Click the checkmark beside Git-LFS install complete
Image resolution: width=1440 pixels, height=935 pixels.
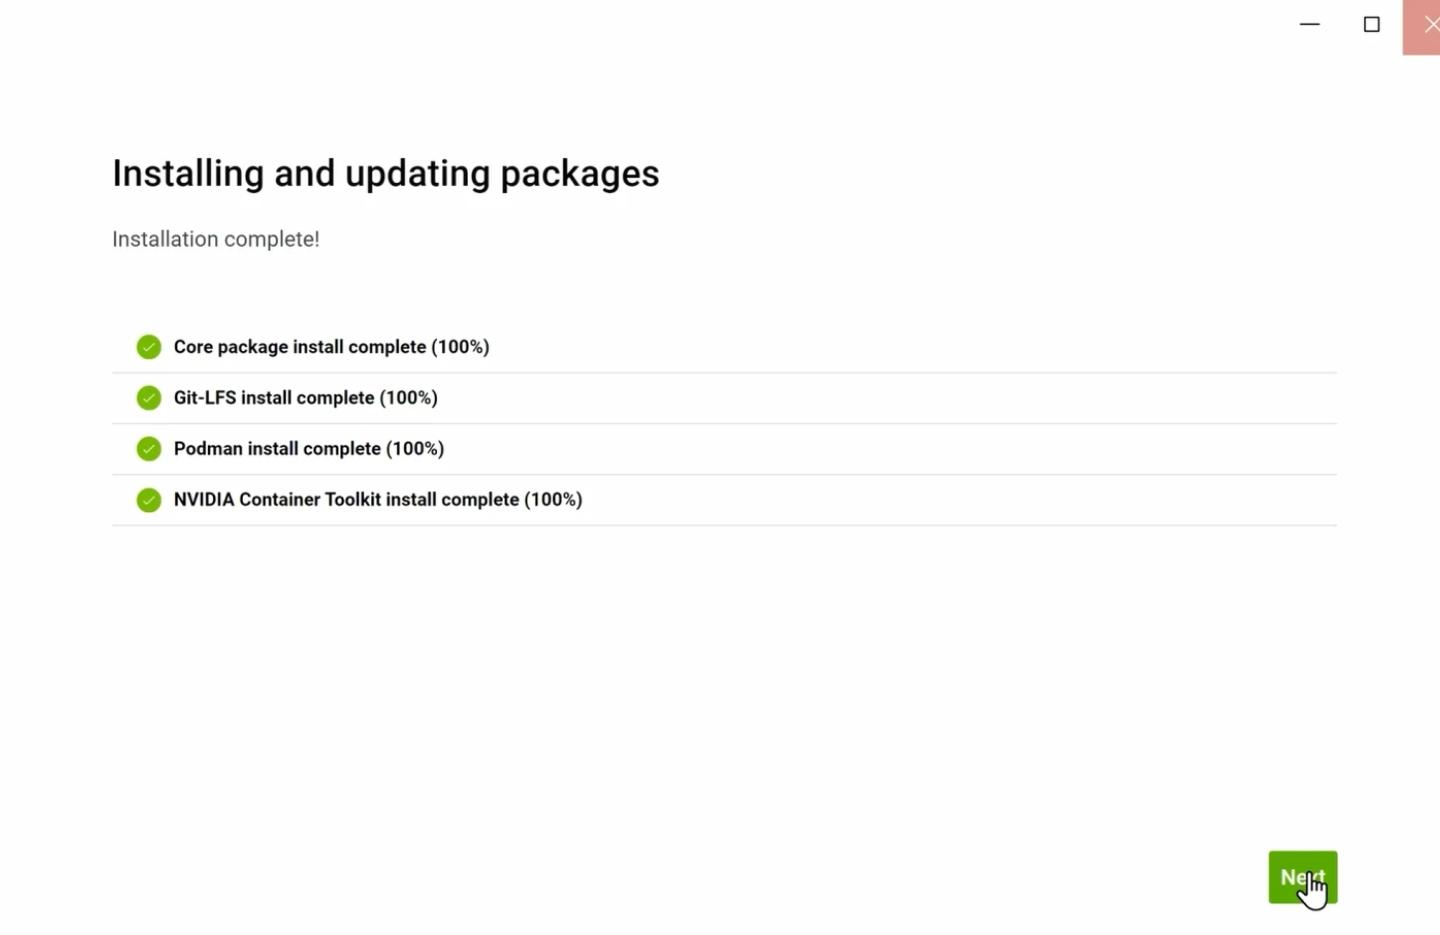148,397
